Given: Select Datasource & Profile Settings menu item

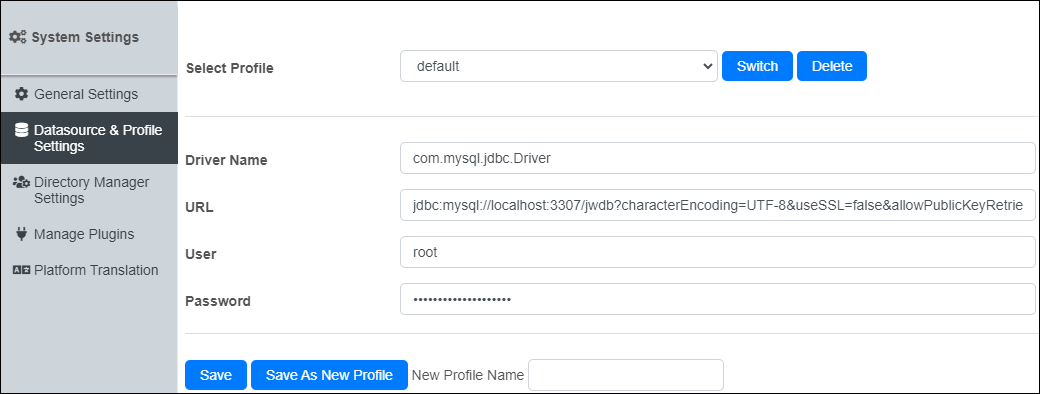Looking at the screenshot, I should pyautogui.click(x=89, y=138).
